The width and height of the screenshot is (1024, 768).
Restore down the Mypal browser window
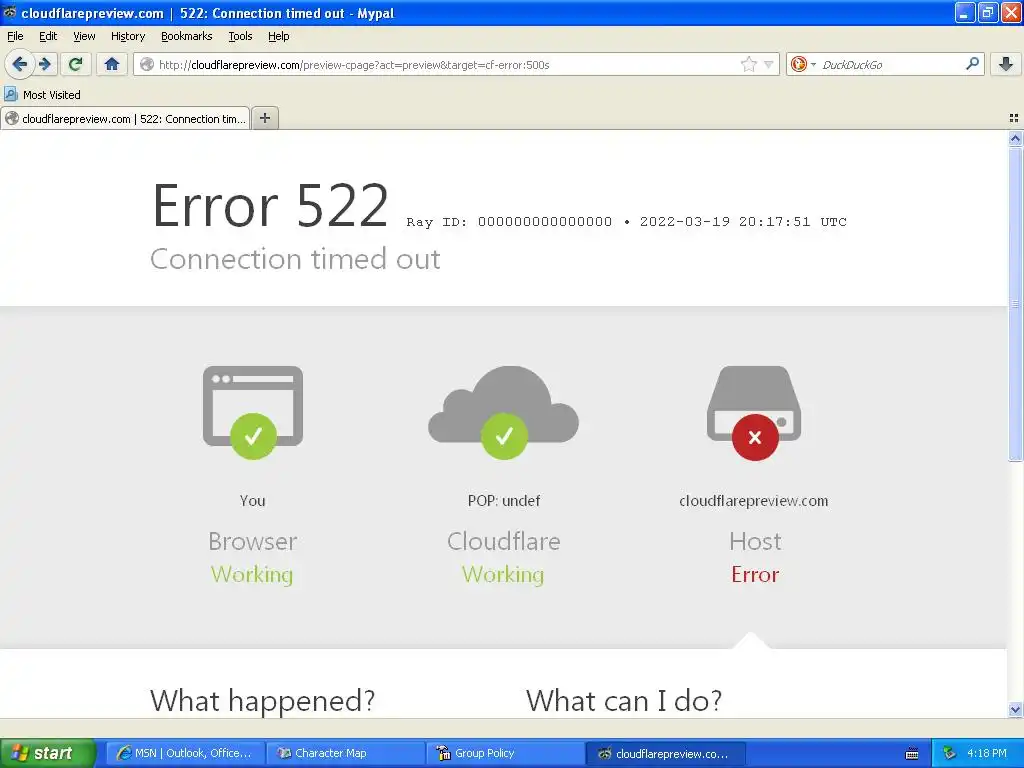coord(988,12)
